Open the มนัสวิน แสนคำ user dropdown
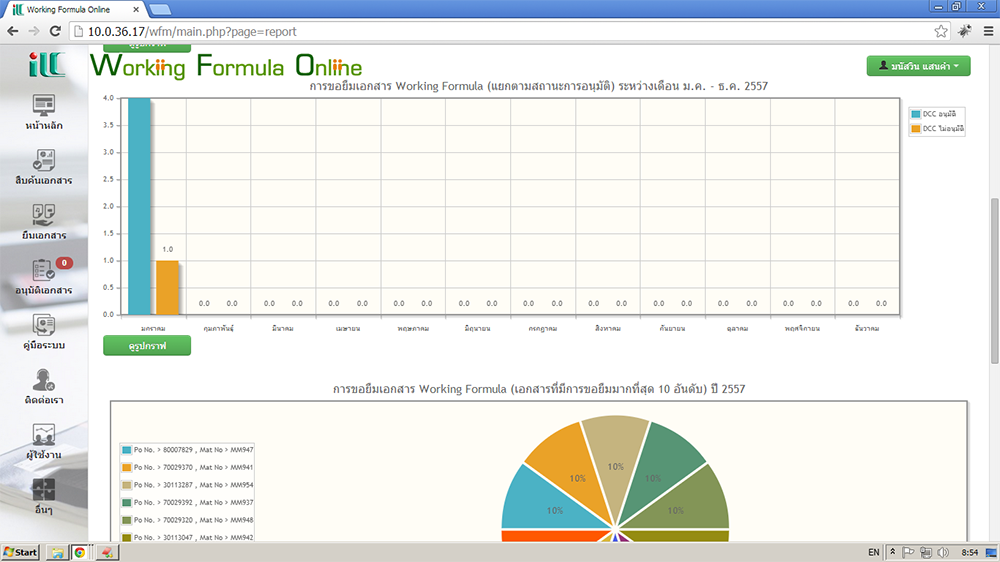The image size is (1000, 562). (x=918, y=66)
